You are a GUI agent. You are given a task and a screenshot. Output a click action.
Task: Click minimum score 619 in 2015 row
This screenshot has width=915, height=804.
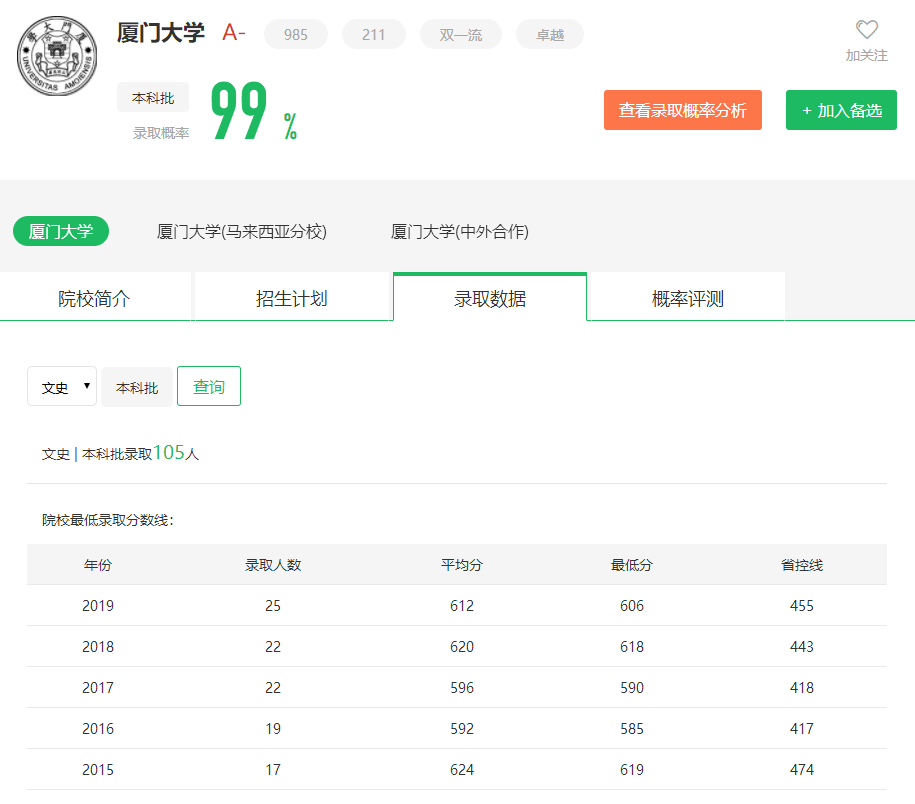(x=632, y=770)
